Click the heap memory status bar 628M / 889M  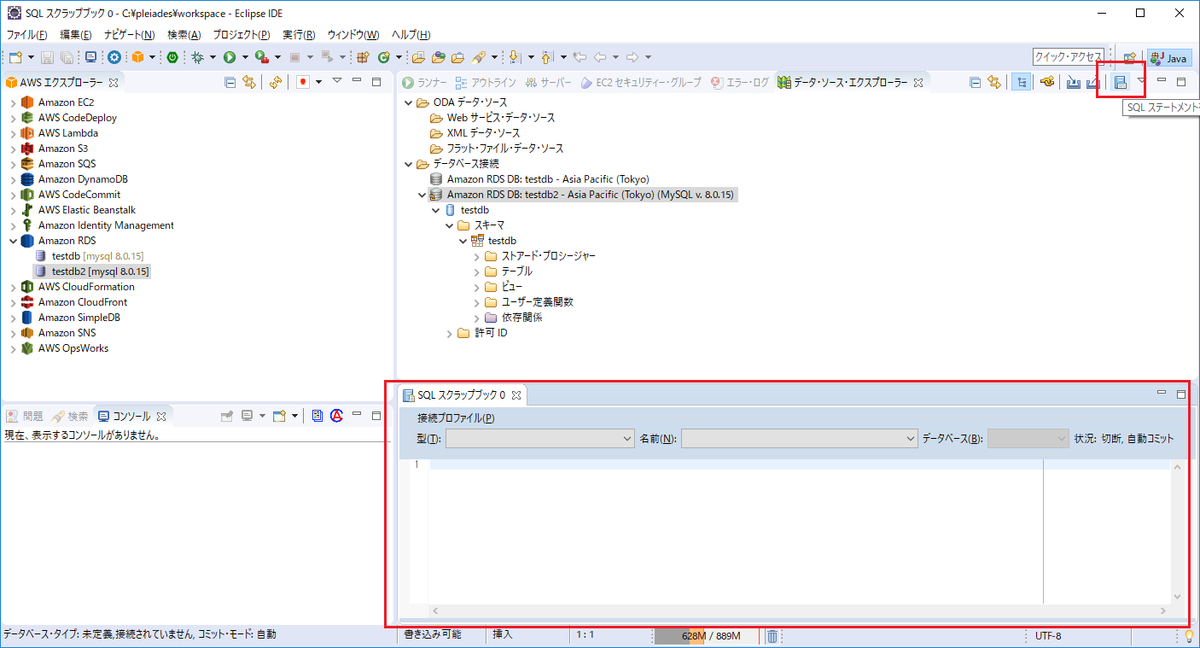[706, 636]
